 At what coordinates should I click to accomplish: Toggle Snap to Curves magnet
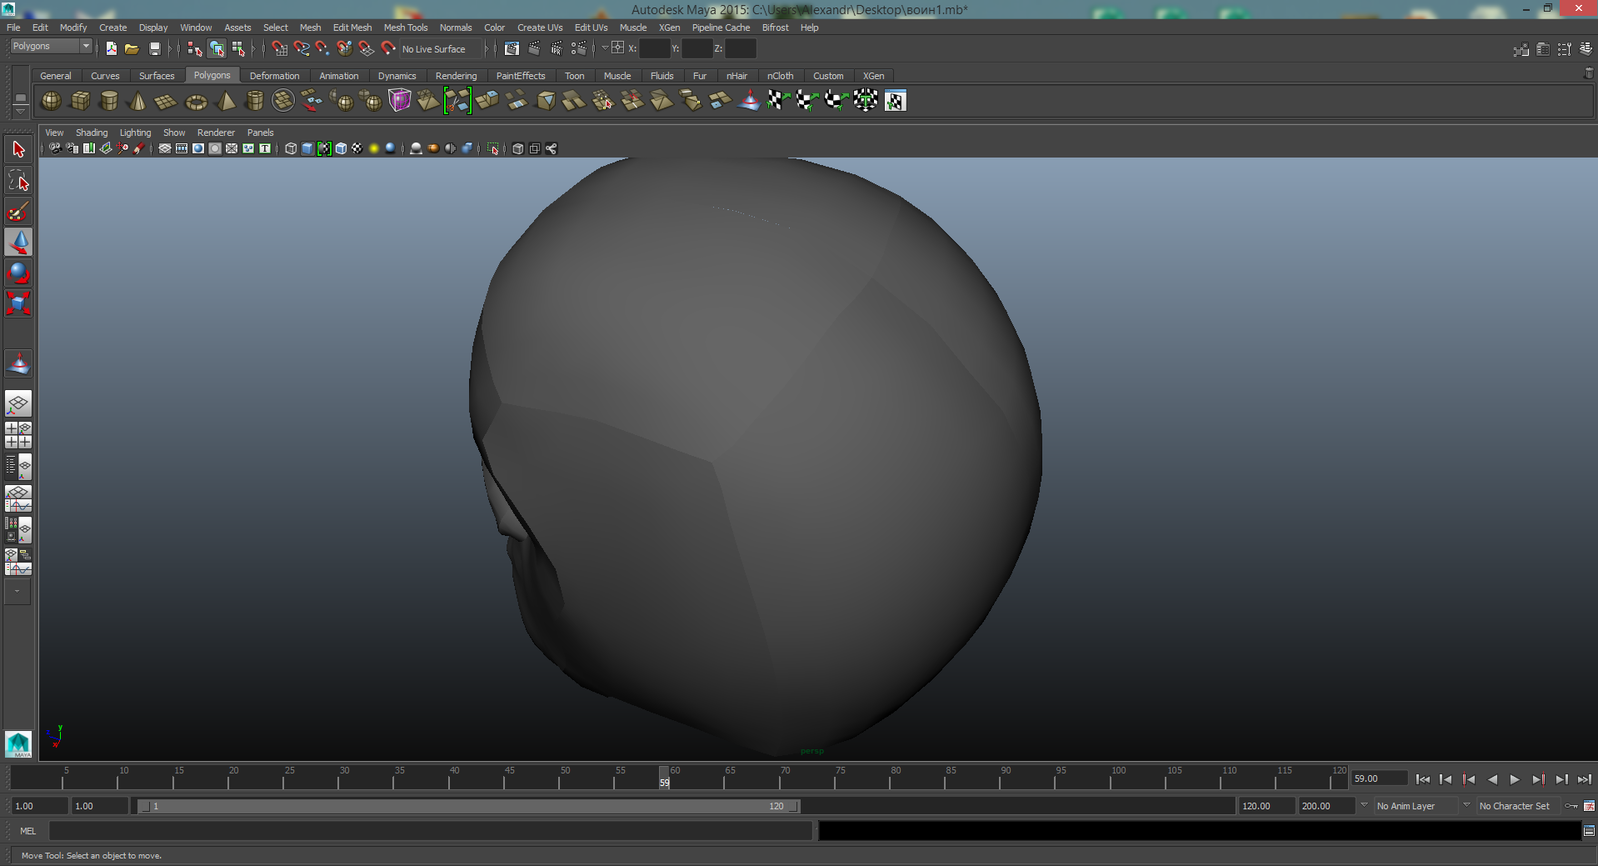coord(301,48)
